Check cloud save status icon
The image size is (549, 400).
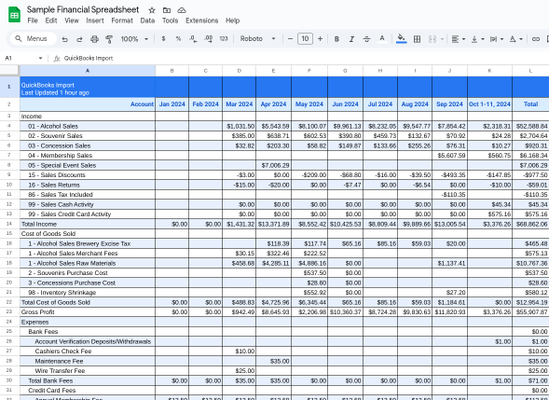coord(181,10)
